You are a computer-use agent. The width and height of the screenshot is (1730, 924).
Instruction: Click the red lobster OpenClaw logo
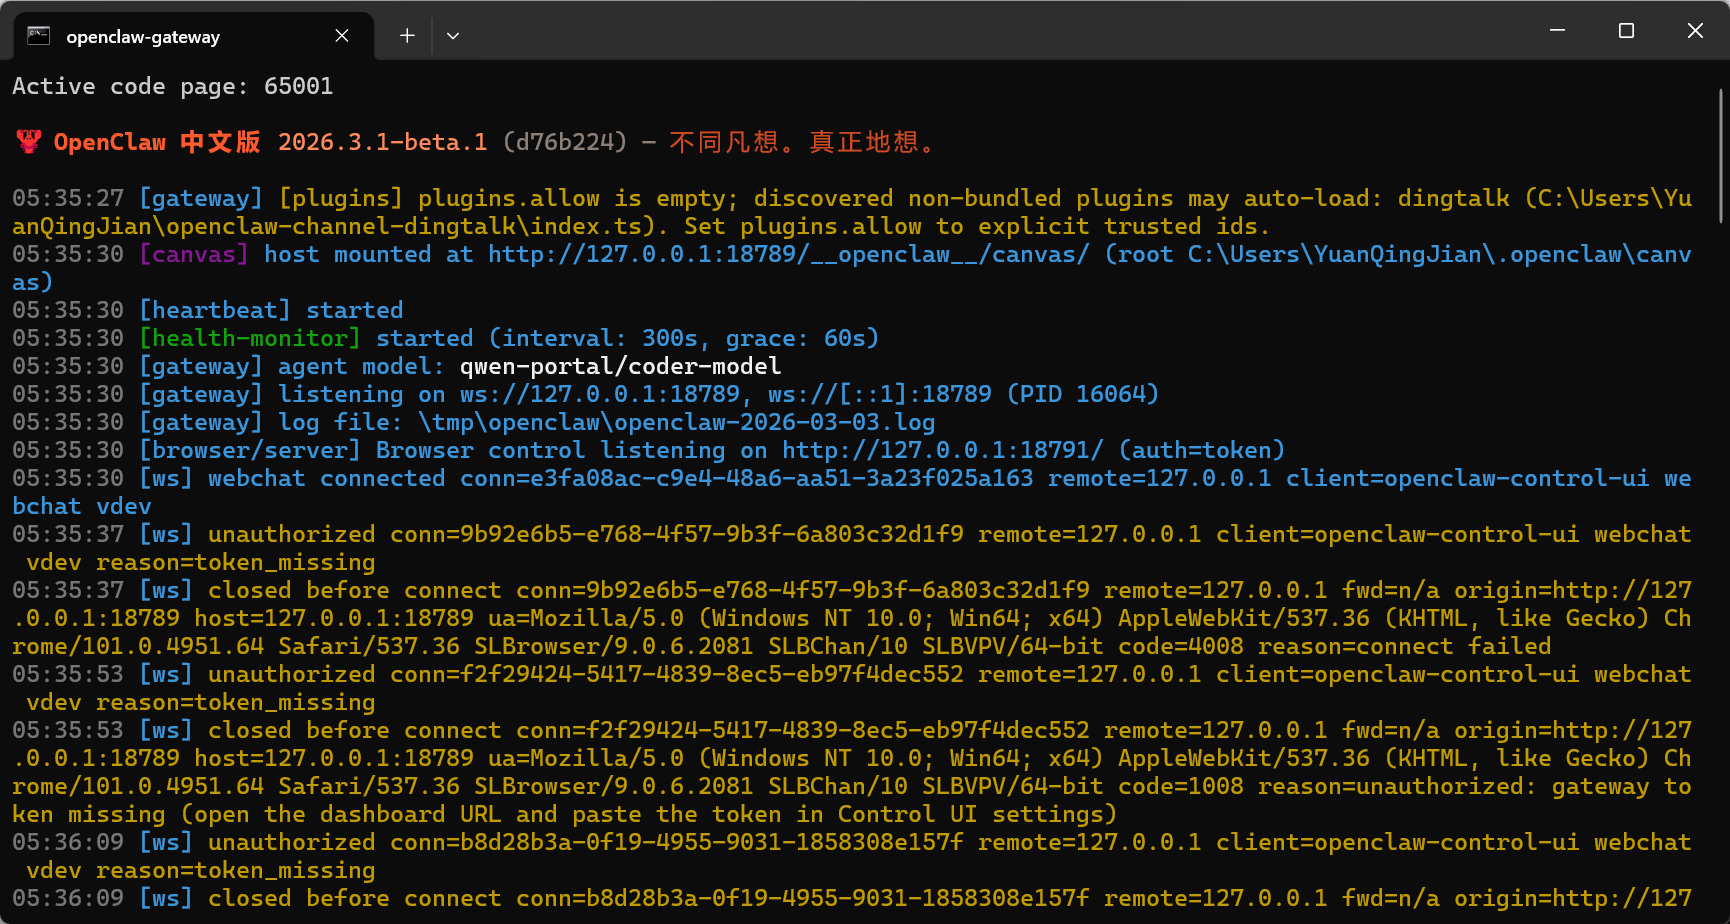tap(29, 142)
